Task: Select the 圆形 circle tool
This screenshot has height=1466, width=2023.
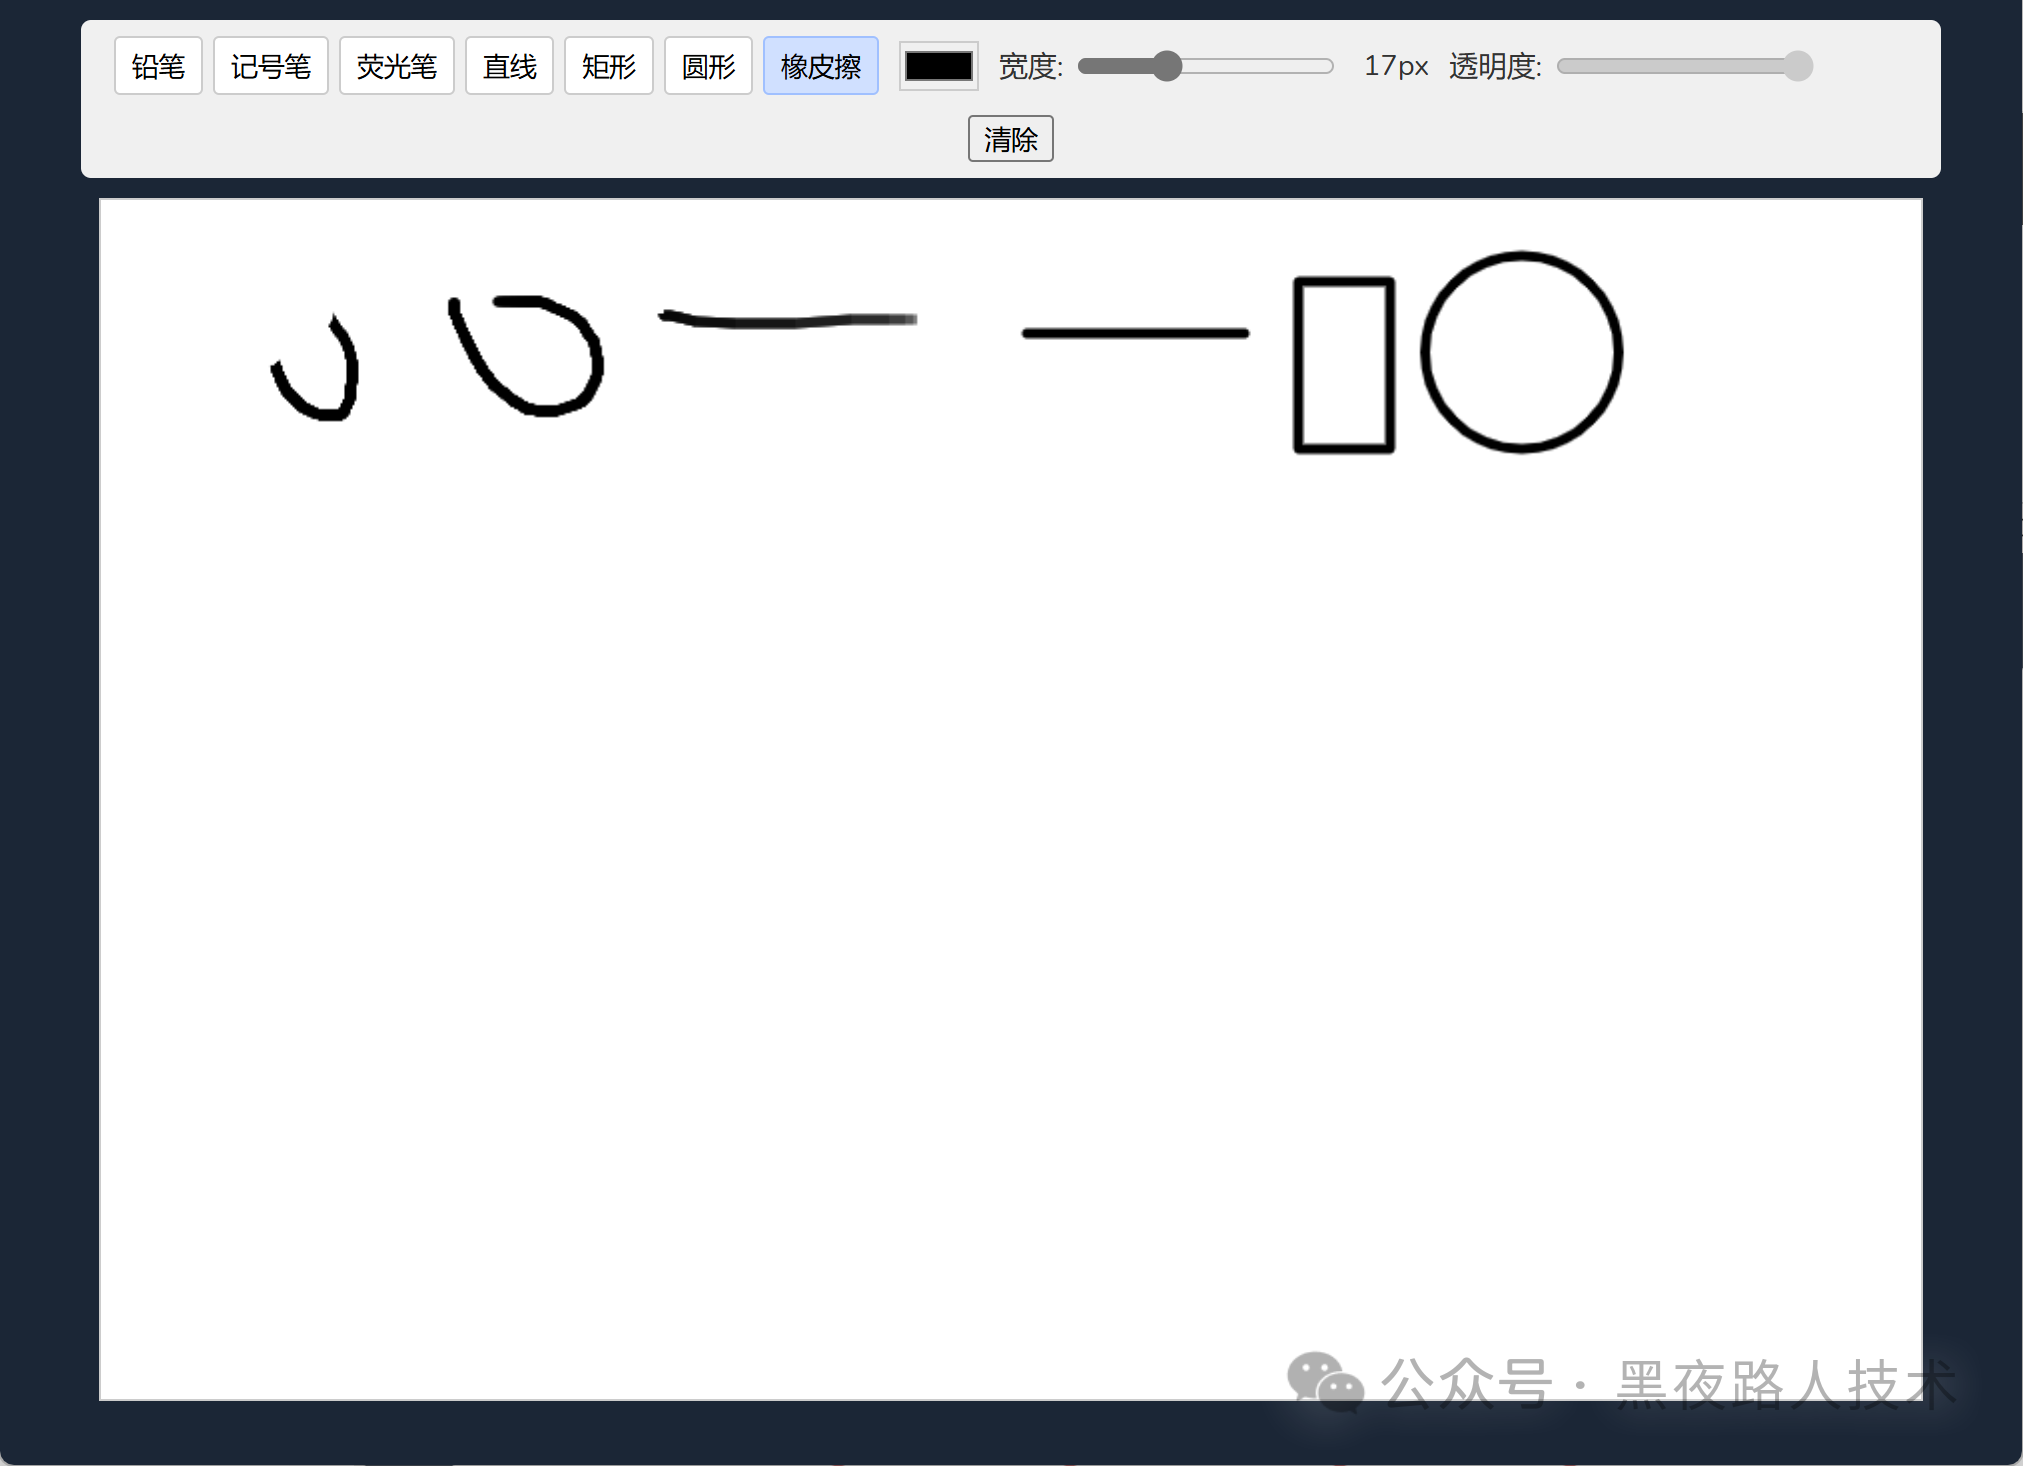Action: 708,66
